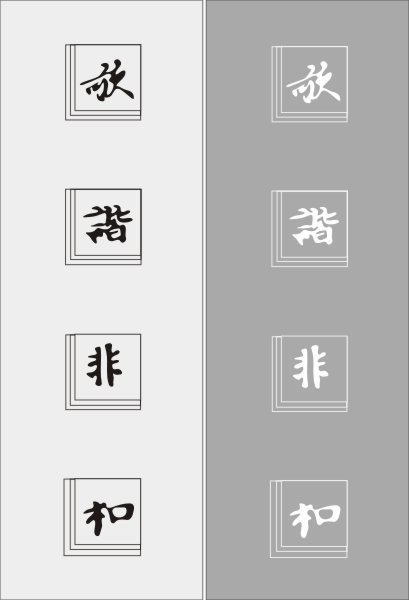The width and height of the screenshot is (409, 600).
Task: Click the topmost black calligraphy character
Action: click(x=107, y=80)
